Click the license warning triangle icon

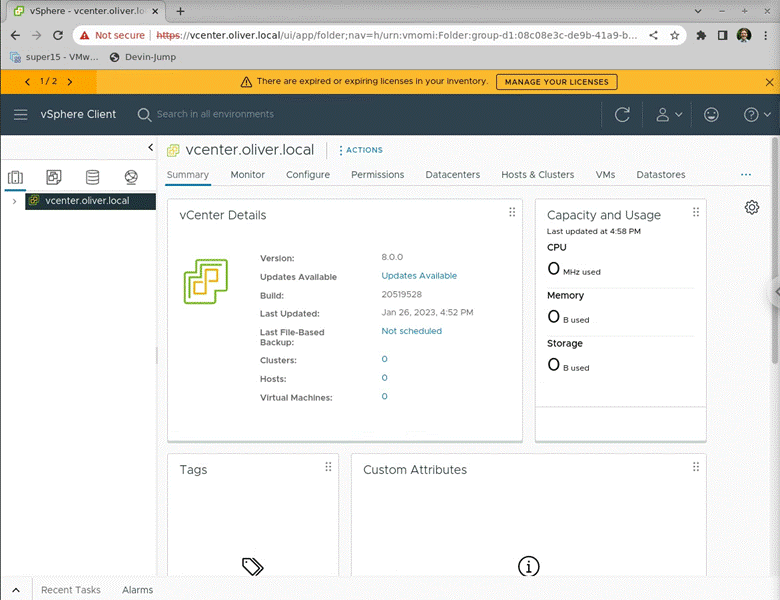pos(246,82)
